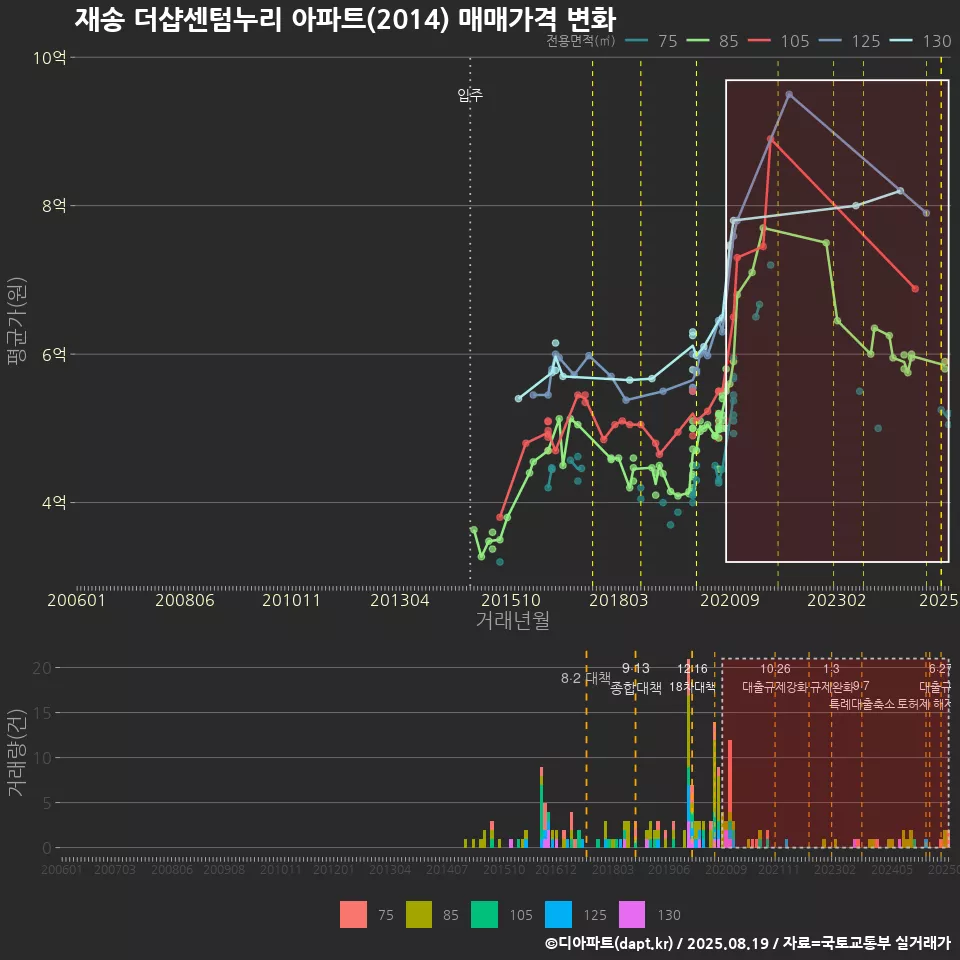Click the 15 tick on volume axis
Viewport: 960px width, 960px height.
42,713
